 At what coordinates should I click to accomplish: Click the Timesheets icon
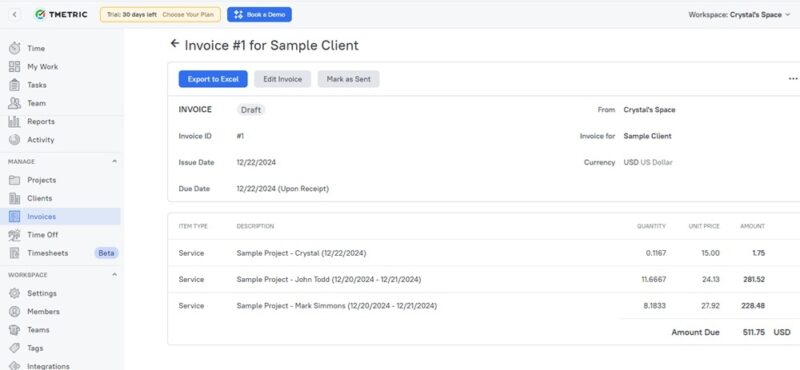[x=14, y=253]
